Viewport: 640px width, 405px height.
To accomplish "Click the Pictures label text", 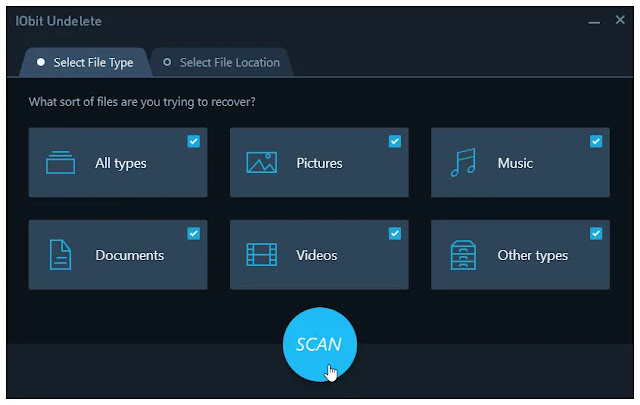I will (320, 163).
